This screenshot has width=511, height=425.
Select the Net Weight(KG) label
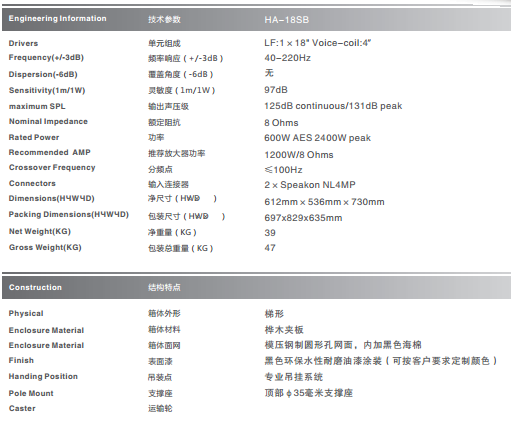[40, 231]
